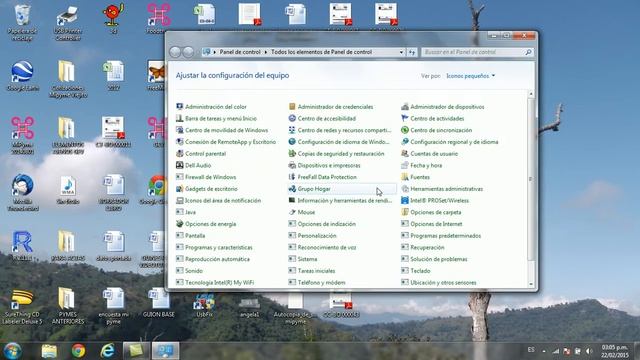Click the Centro de accesibilidad icon

click(x=292, y=118)
